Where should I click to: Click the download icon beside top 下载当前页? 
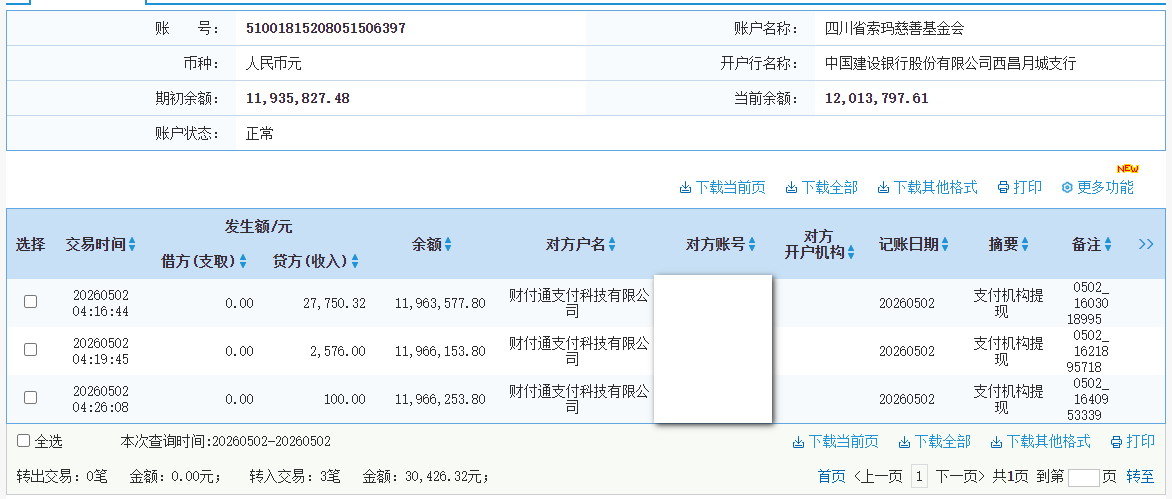coord(685,187)
